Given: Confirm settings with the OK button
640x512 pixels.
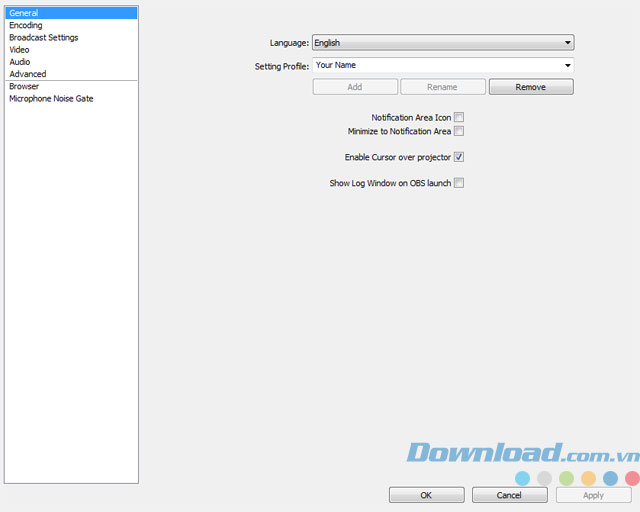Looking at the screenshot, I should click(x=427, y=495).
